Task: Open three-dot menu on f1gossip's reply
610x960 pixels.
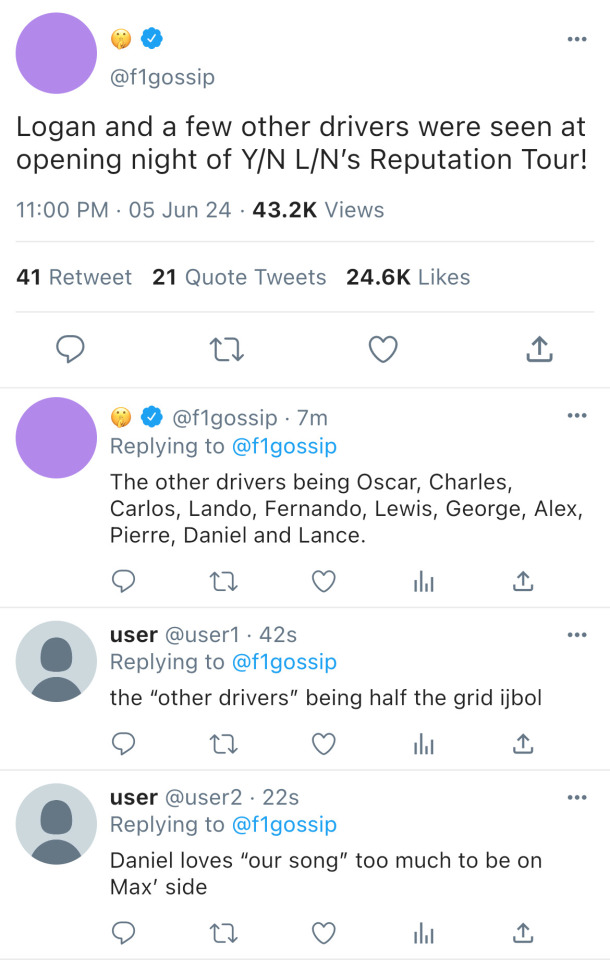Action: [576, 416]
